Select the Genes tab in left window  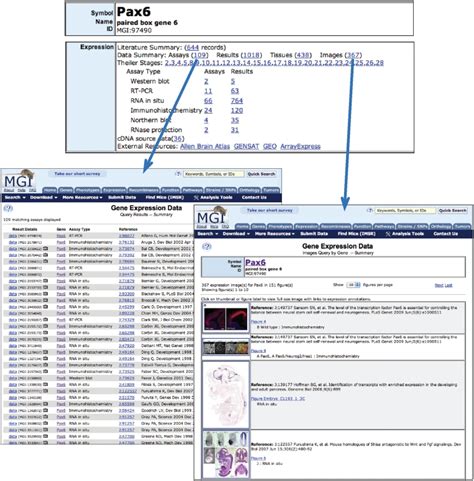tap(66, 190)
